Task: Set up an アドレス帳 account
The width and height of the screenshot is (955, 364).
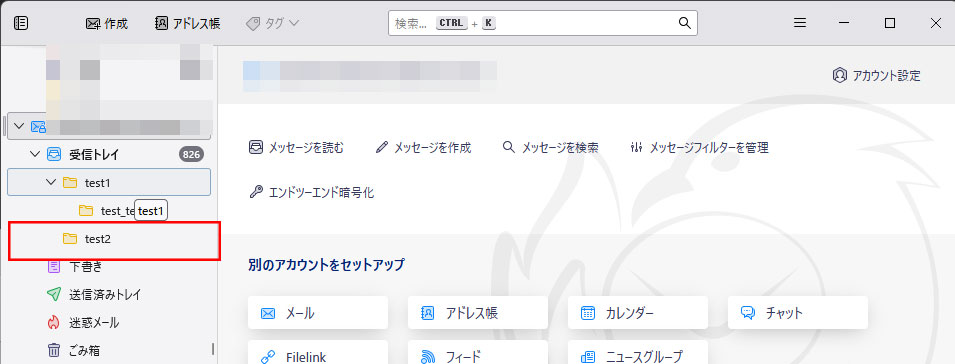Action: tap(478, 313)
